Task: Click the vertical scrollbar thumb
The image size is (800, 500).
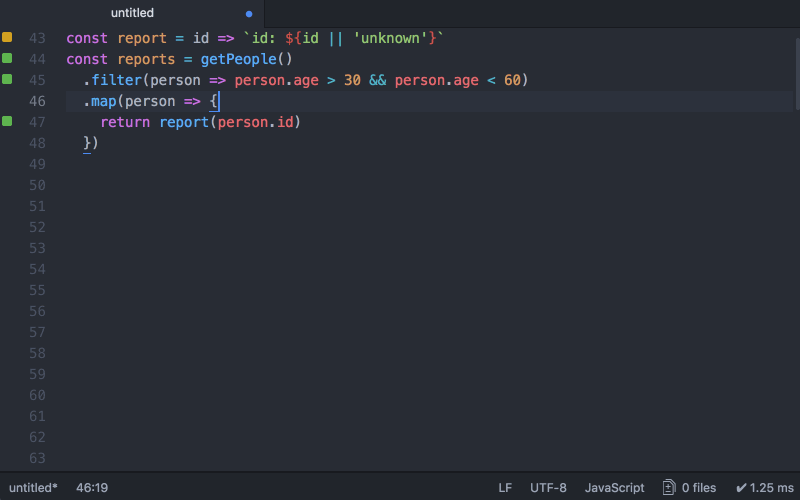Action: (x=797, y=74)
